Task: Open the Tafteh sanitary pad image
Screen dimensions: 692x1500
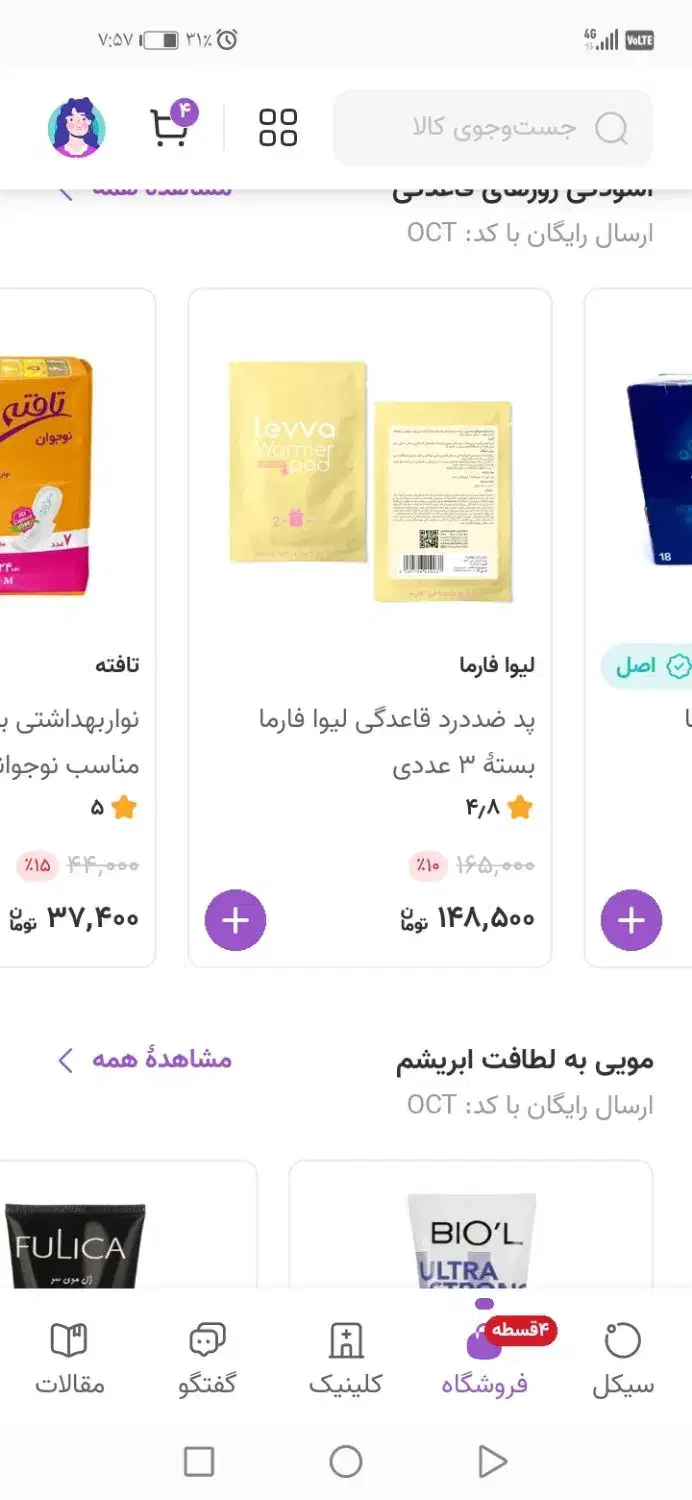Action: pos(47,475)
